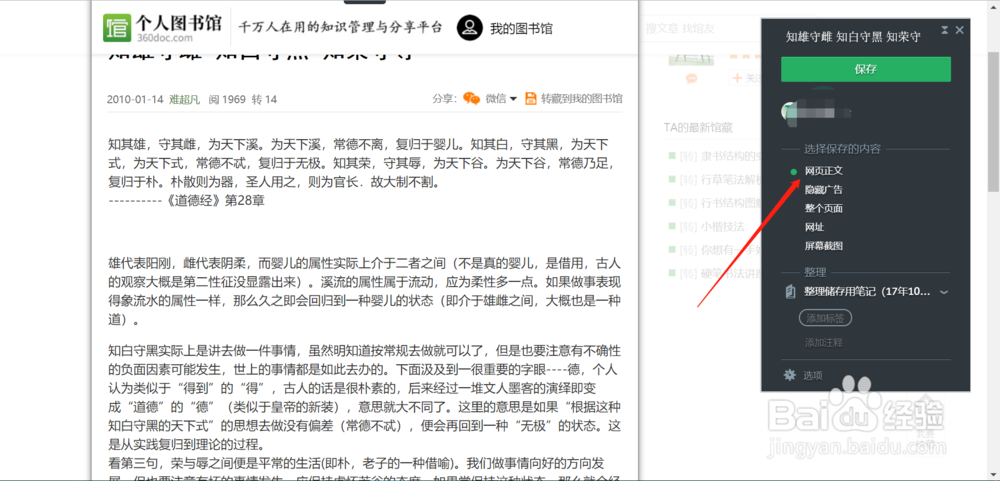Screen dimensions: 1000x481
Task: Click the WeChat share icon
Action: pyautogui.click(x=471, y=98)
